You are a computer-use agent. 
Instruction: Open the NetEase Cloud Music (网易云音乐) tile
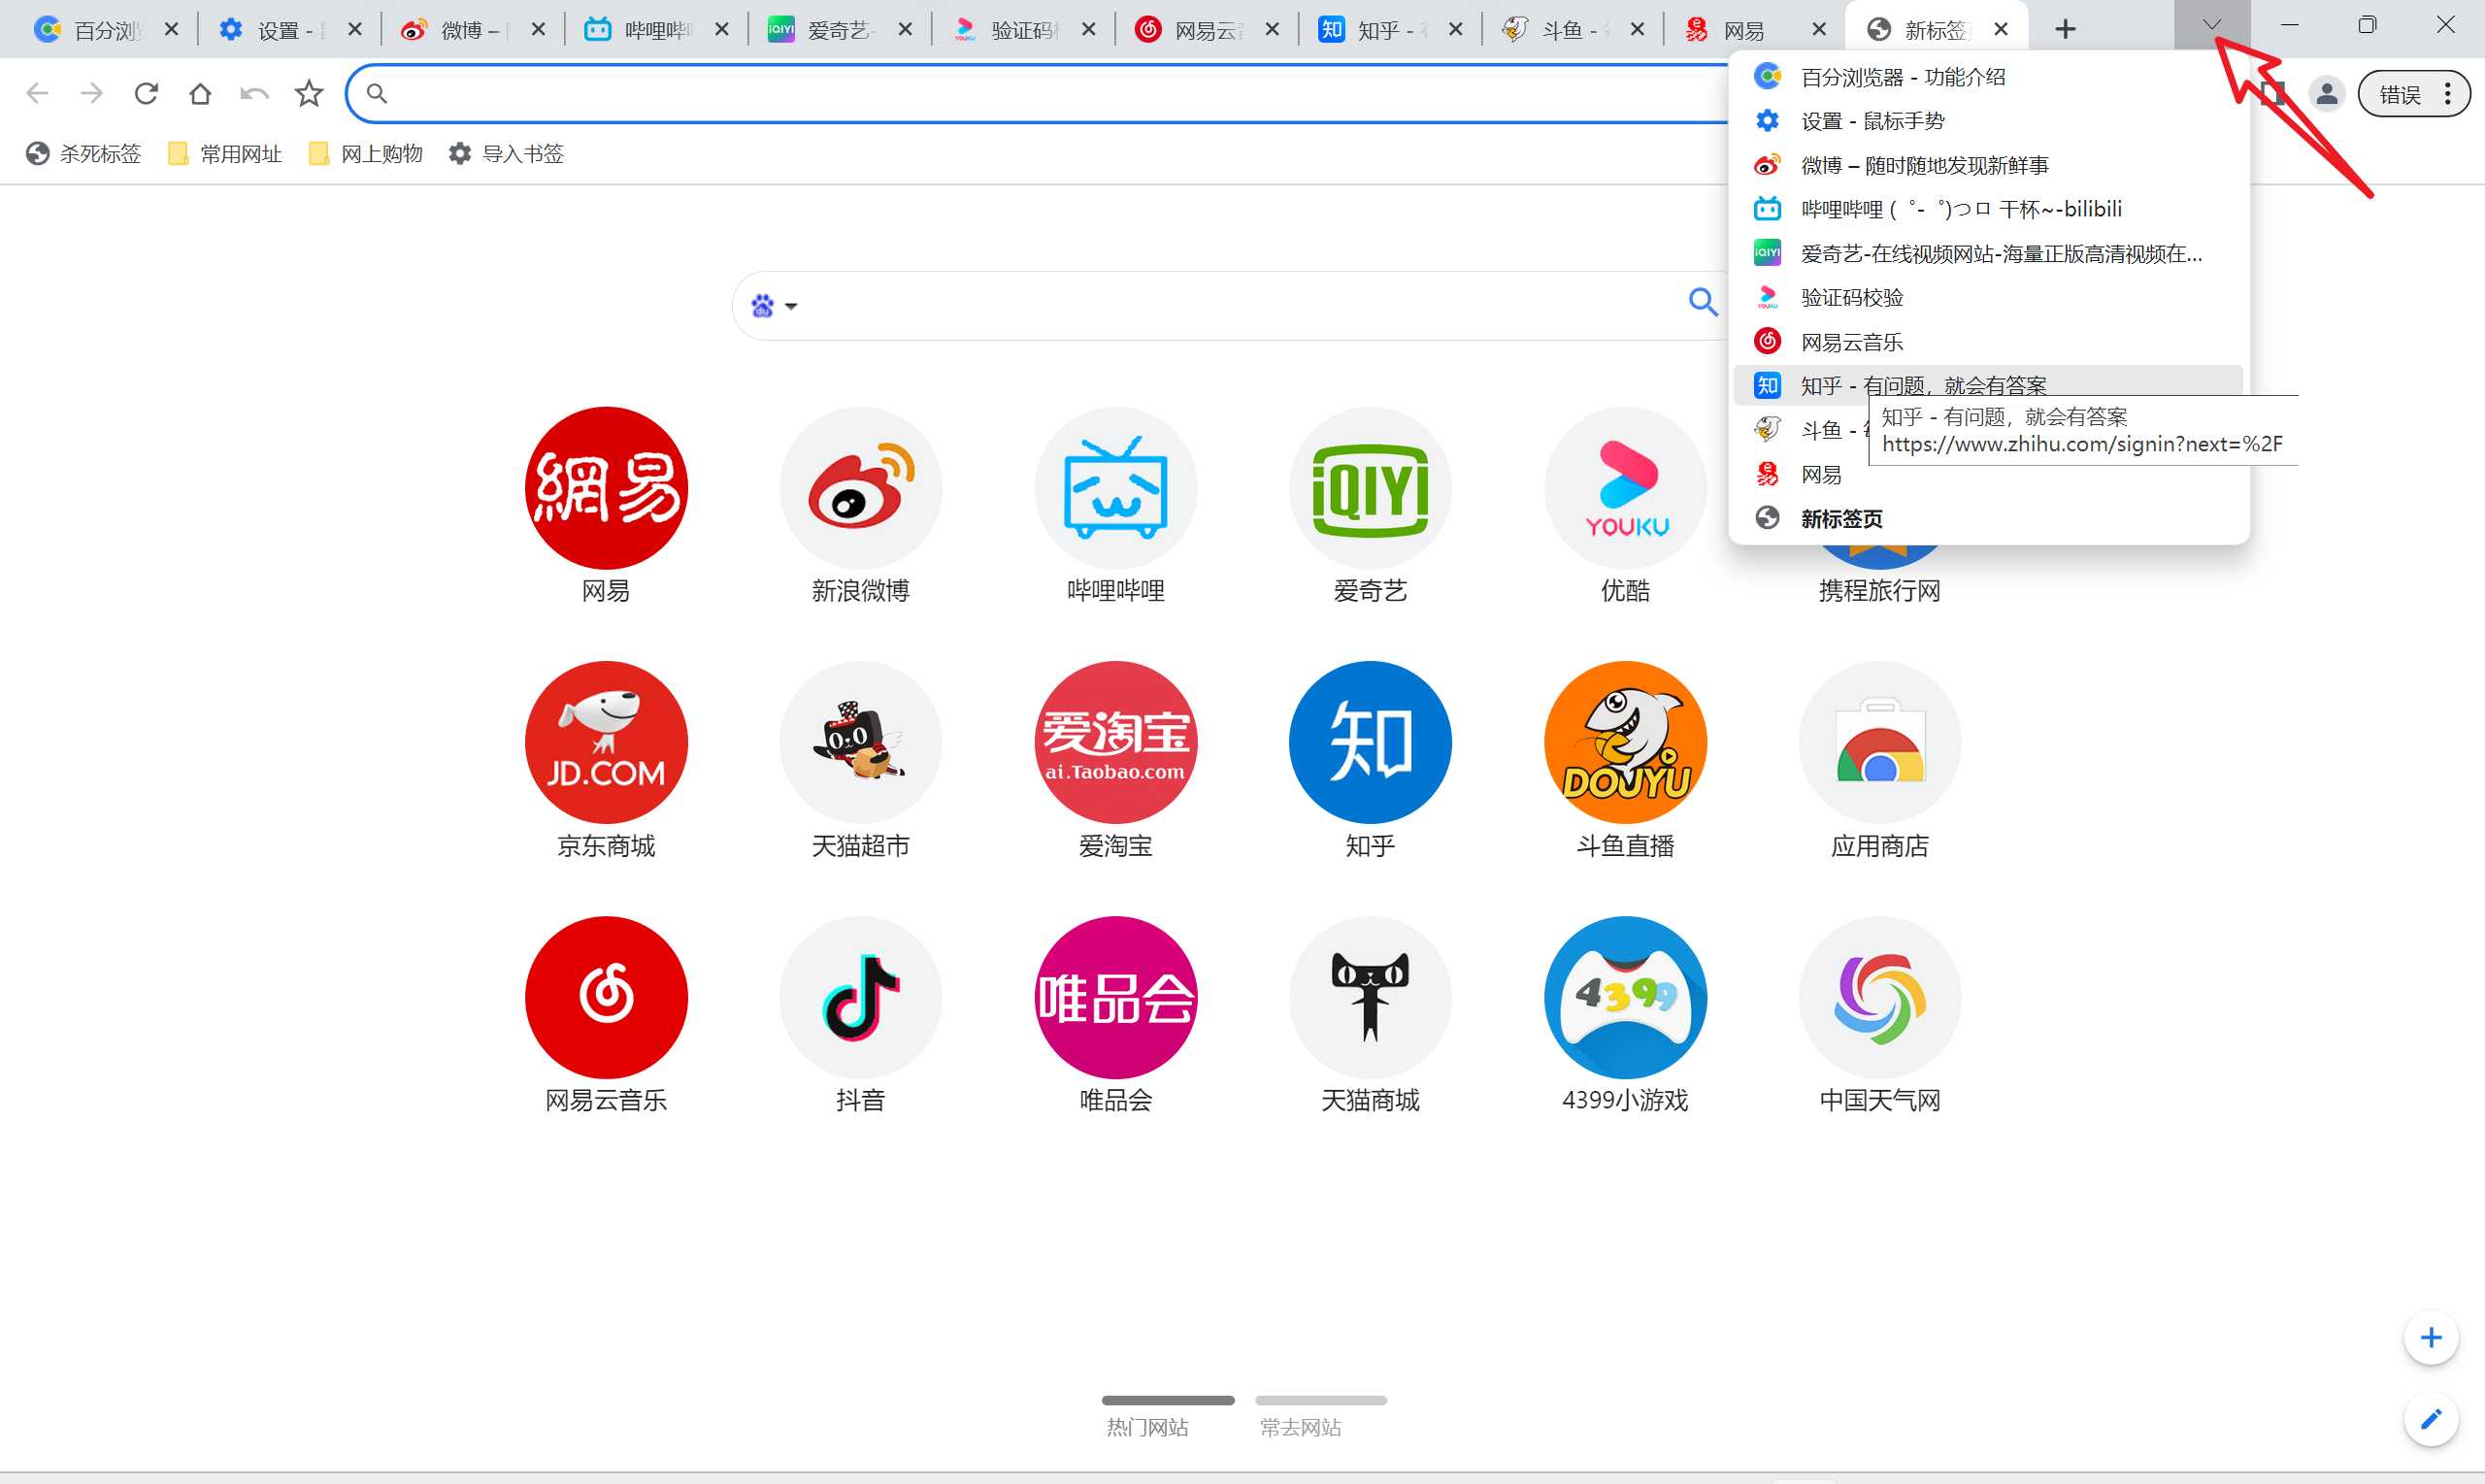pos(606,997)
